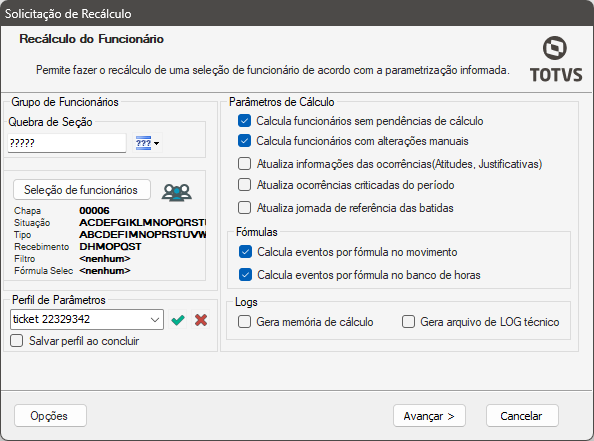Click the Quebra de Seção input field
This screenshot has width=594, height=441.
pos(67,143)
